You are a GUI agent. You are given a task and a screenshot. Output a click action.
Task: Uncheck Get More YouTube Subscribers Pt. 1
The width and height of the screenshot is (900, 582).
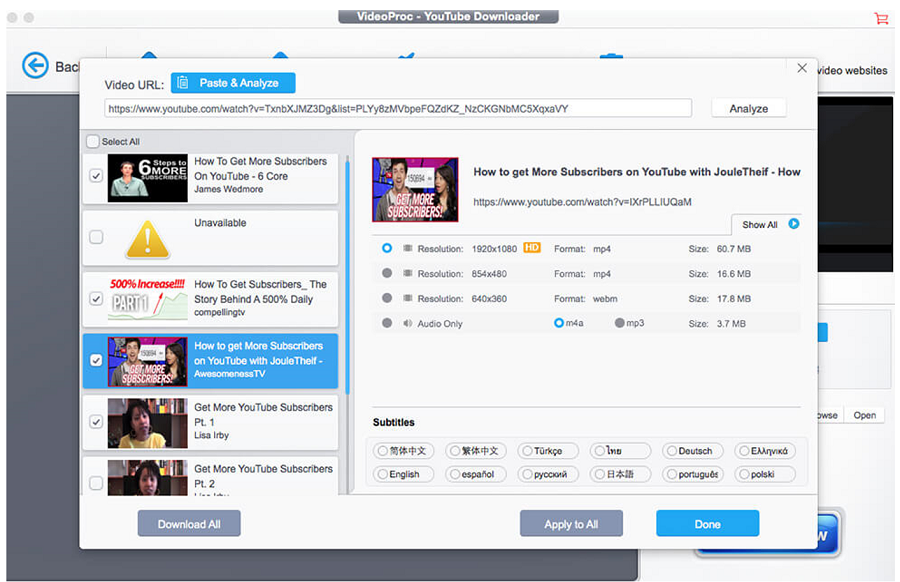pyautogui.click(x=96, y=422)
